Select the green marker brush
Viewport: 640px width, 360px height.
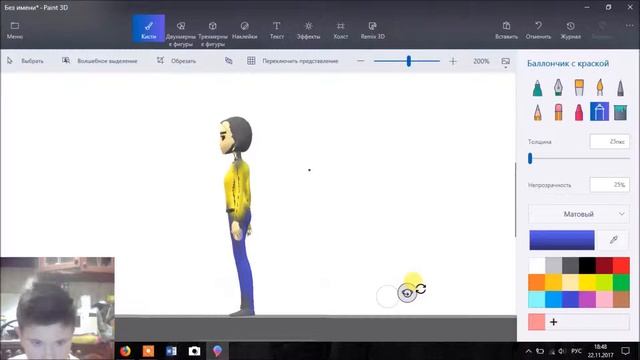click(x=538, y=88)
